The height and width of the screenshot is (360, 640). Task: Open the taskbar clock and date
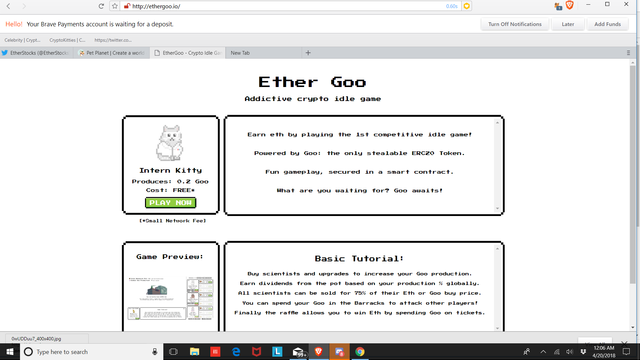point(604,351)
